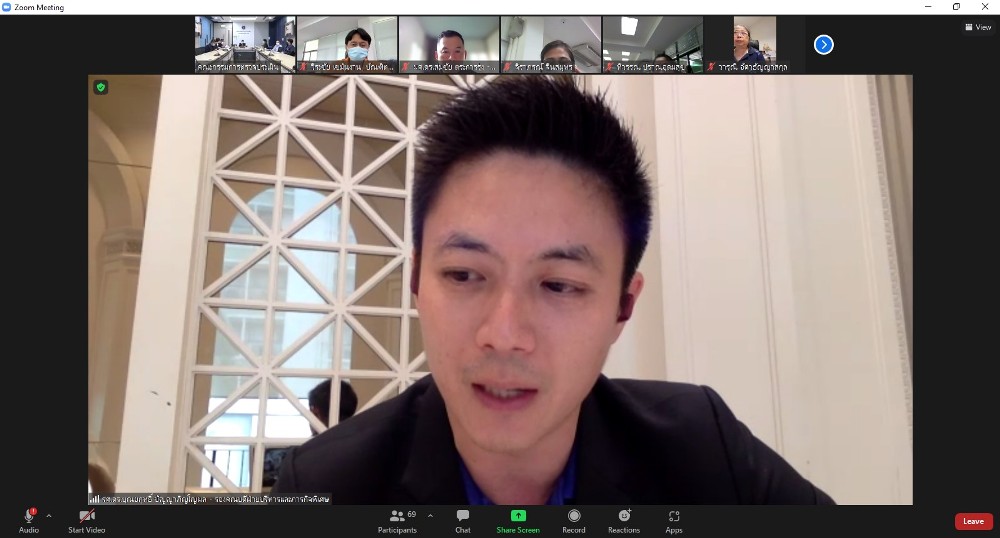Viewport: 1000px width, 538px height.
Task: Select the last thumbnail in the gallery strip
Action: [x=754, y=44]
